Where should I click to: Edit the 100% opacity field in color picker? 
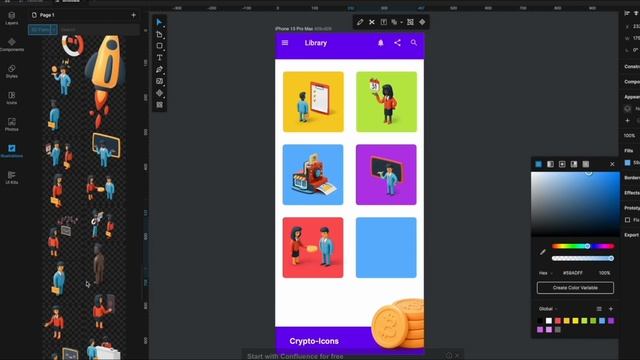click(x=604, y=273)
